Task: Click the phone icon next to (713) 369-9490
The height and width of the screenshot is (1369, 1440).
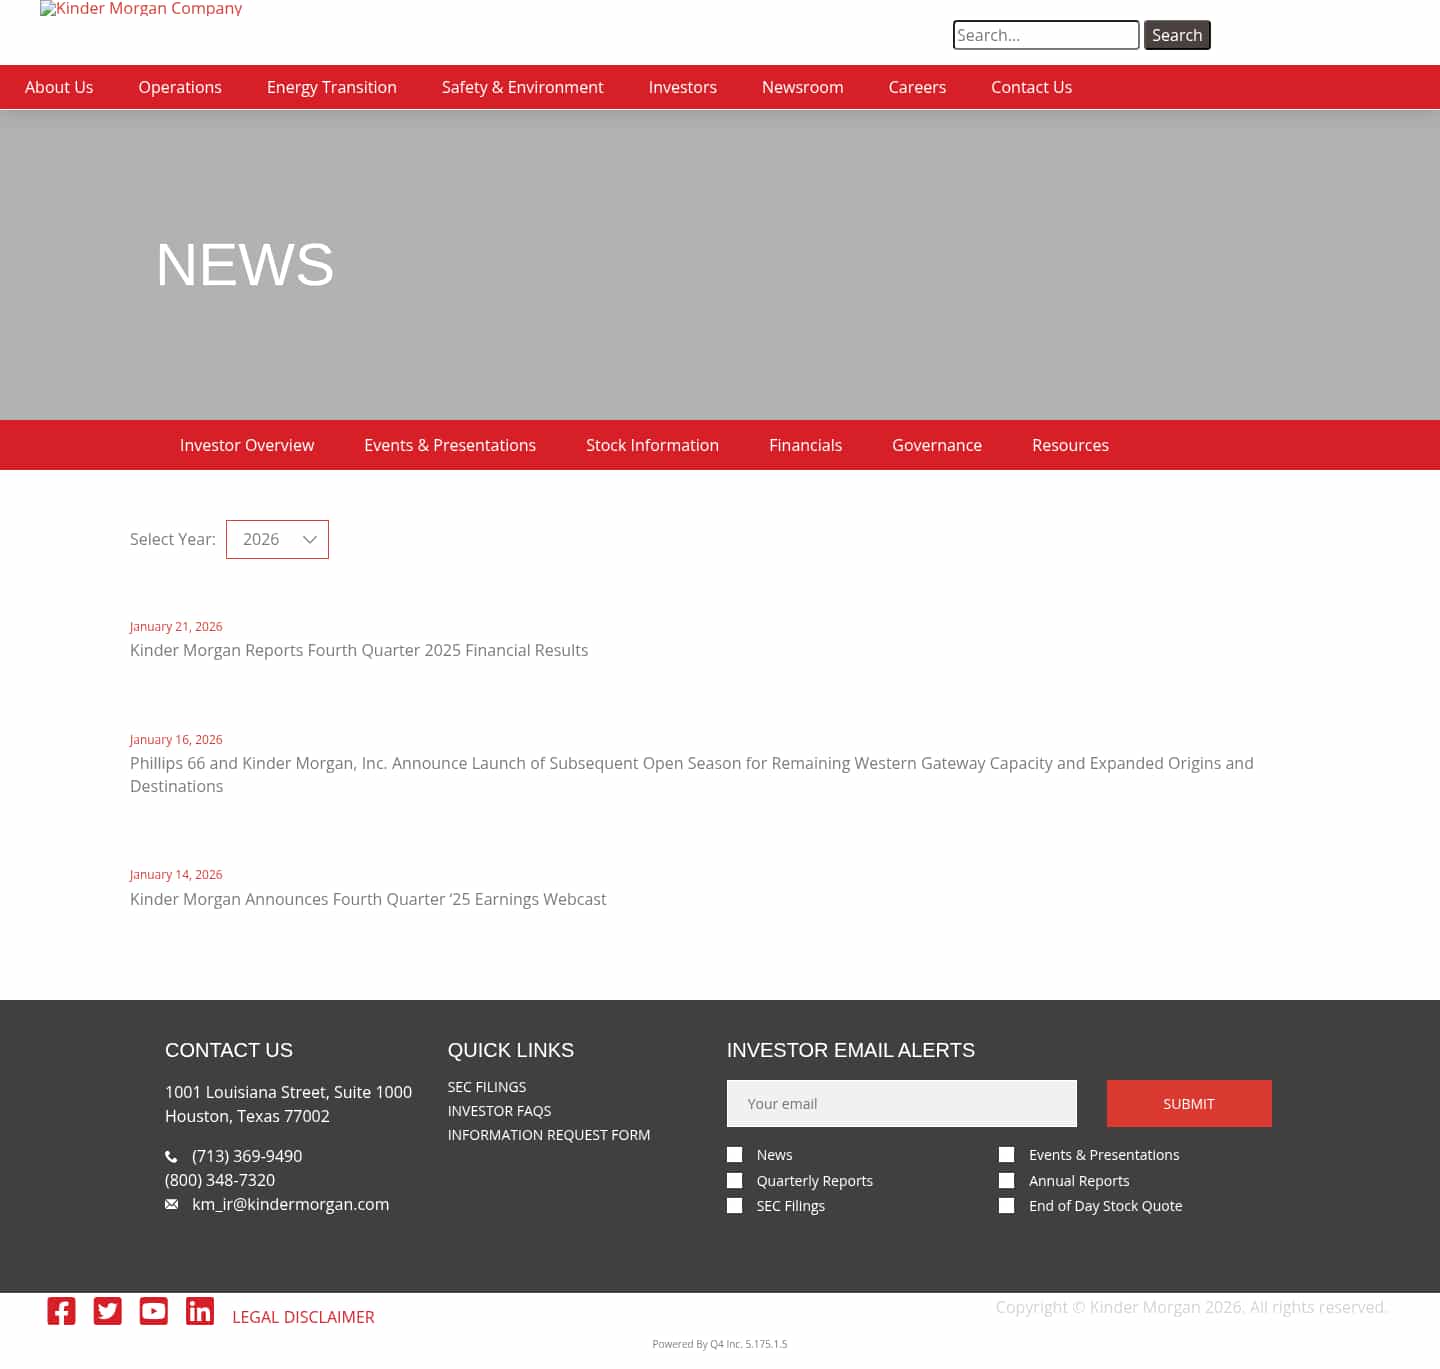Action: click(x=171, y=1156)
